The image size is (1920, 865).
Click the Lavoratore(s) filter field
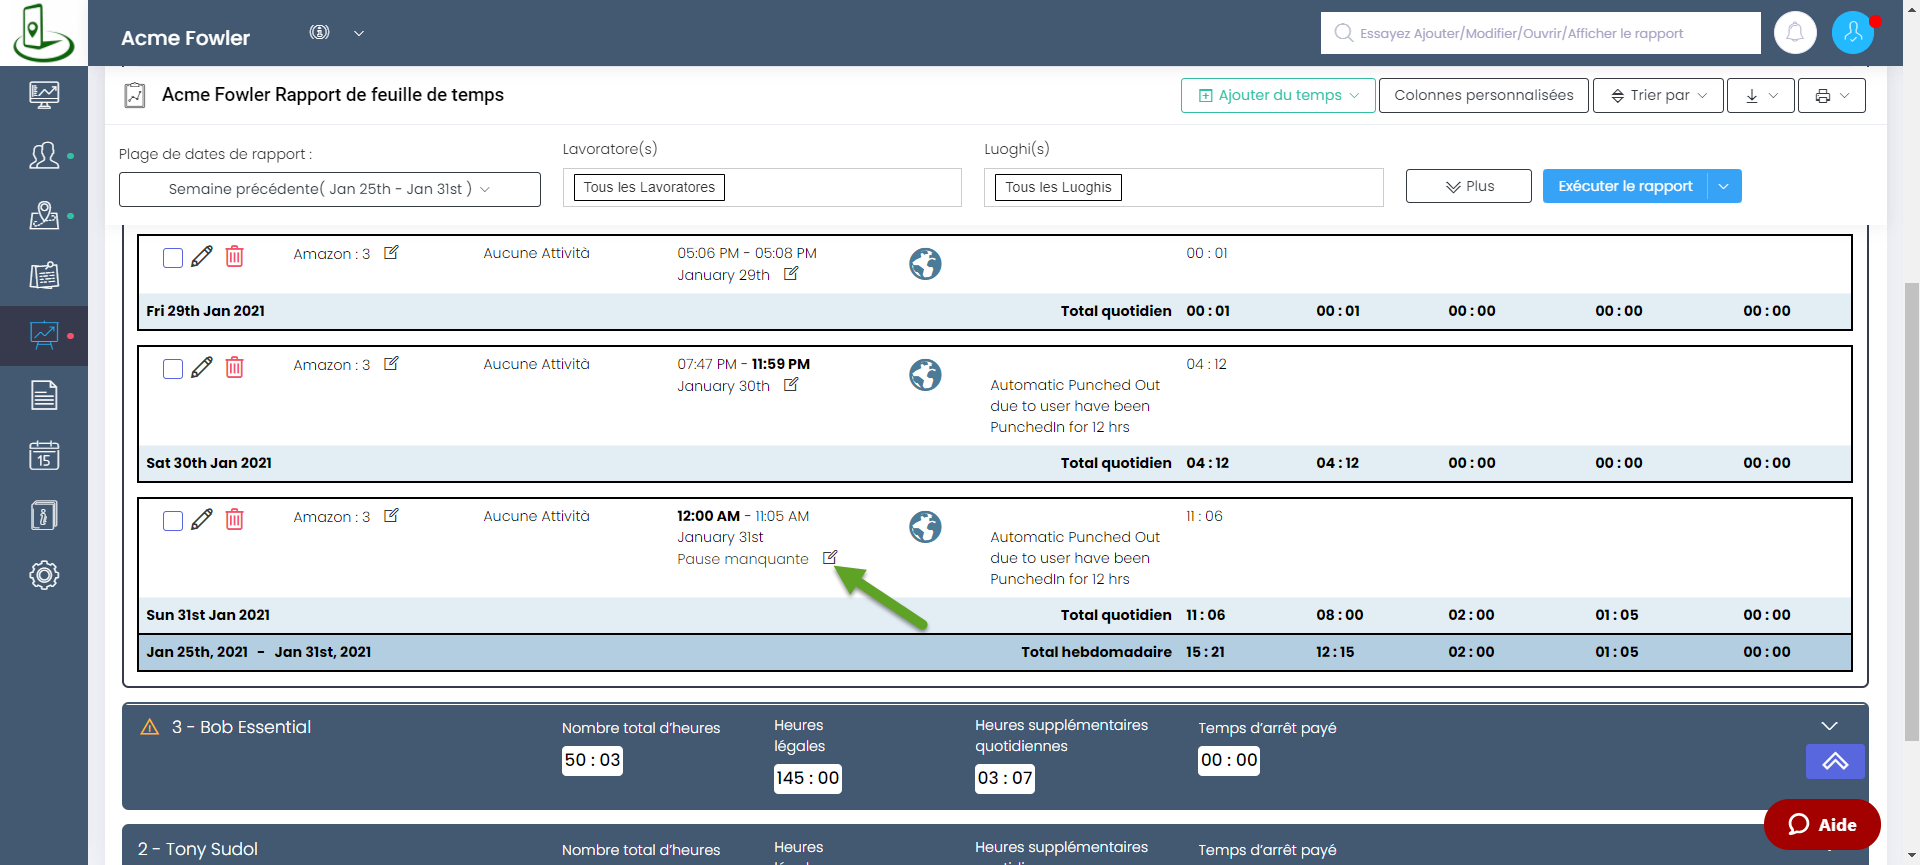pos(762,187)
